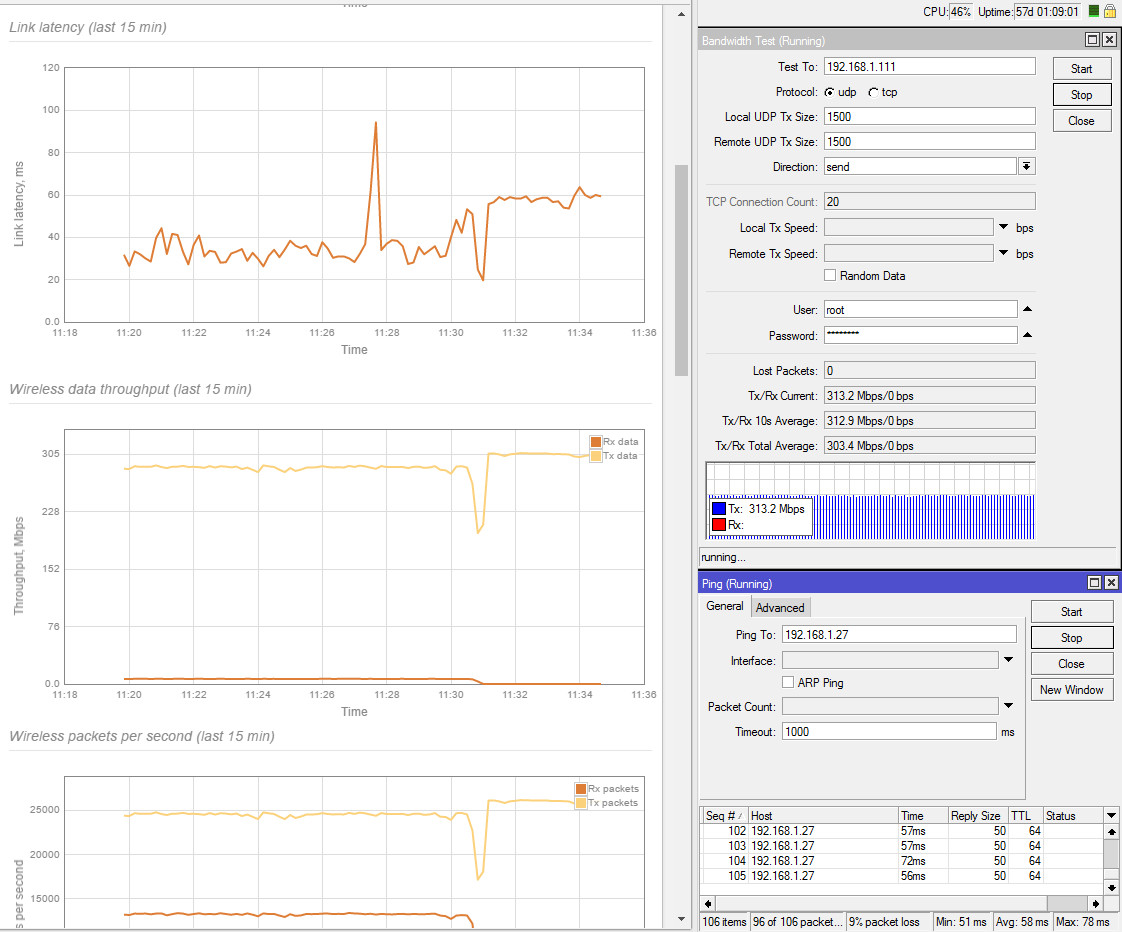The height and width of the screenshot is (932, 1122).
Task: Stop the running Bandwidth Test
Action: 1082,94
